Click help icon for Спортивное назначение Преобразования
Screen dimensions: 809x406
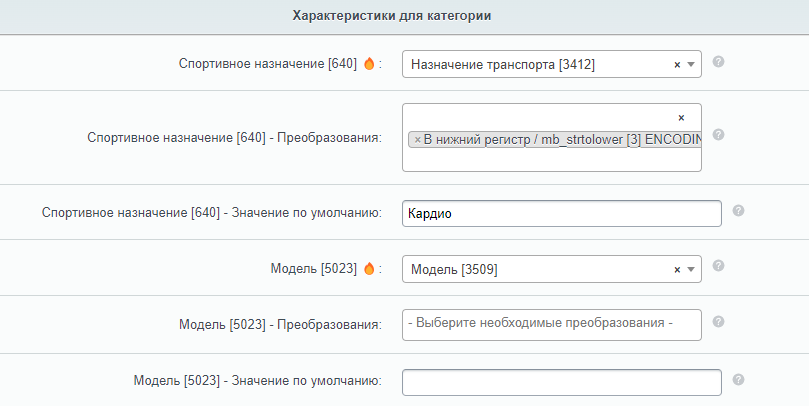[718, 135]
